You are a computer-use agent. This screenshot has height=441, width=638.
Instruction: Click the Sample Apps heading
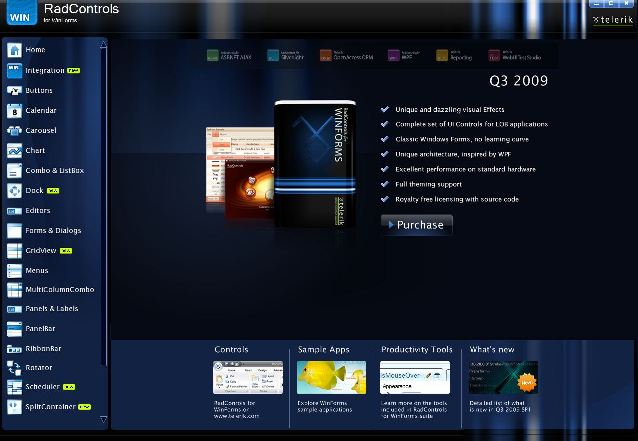[323, 349]
